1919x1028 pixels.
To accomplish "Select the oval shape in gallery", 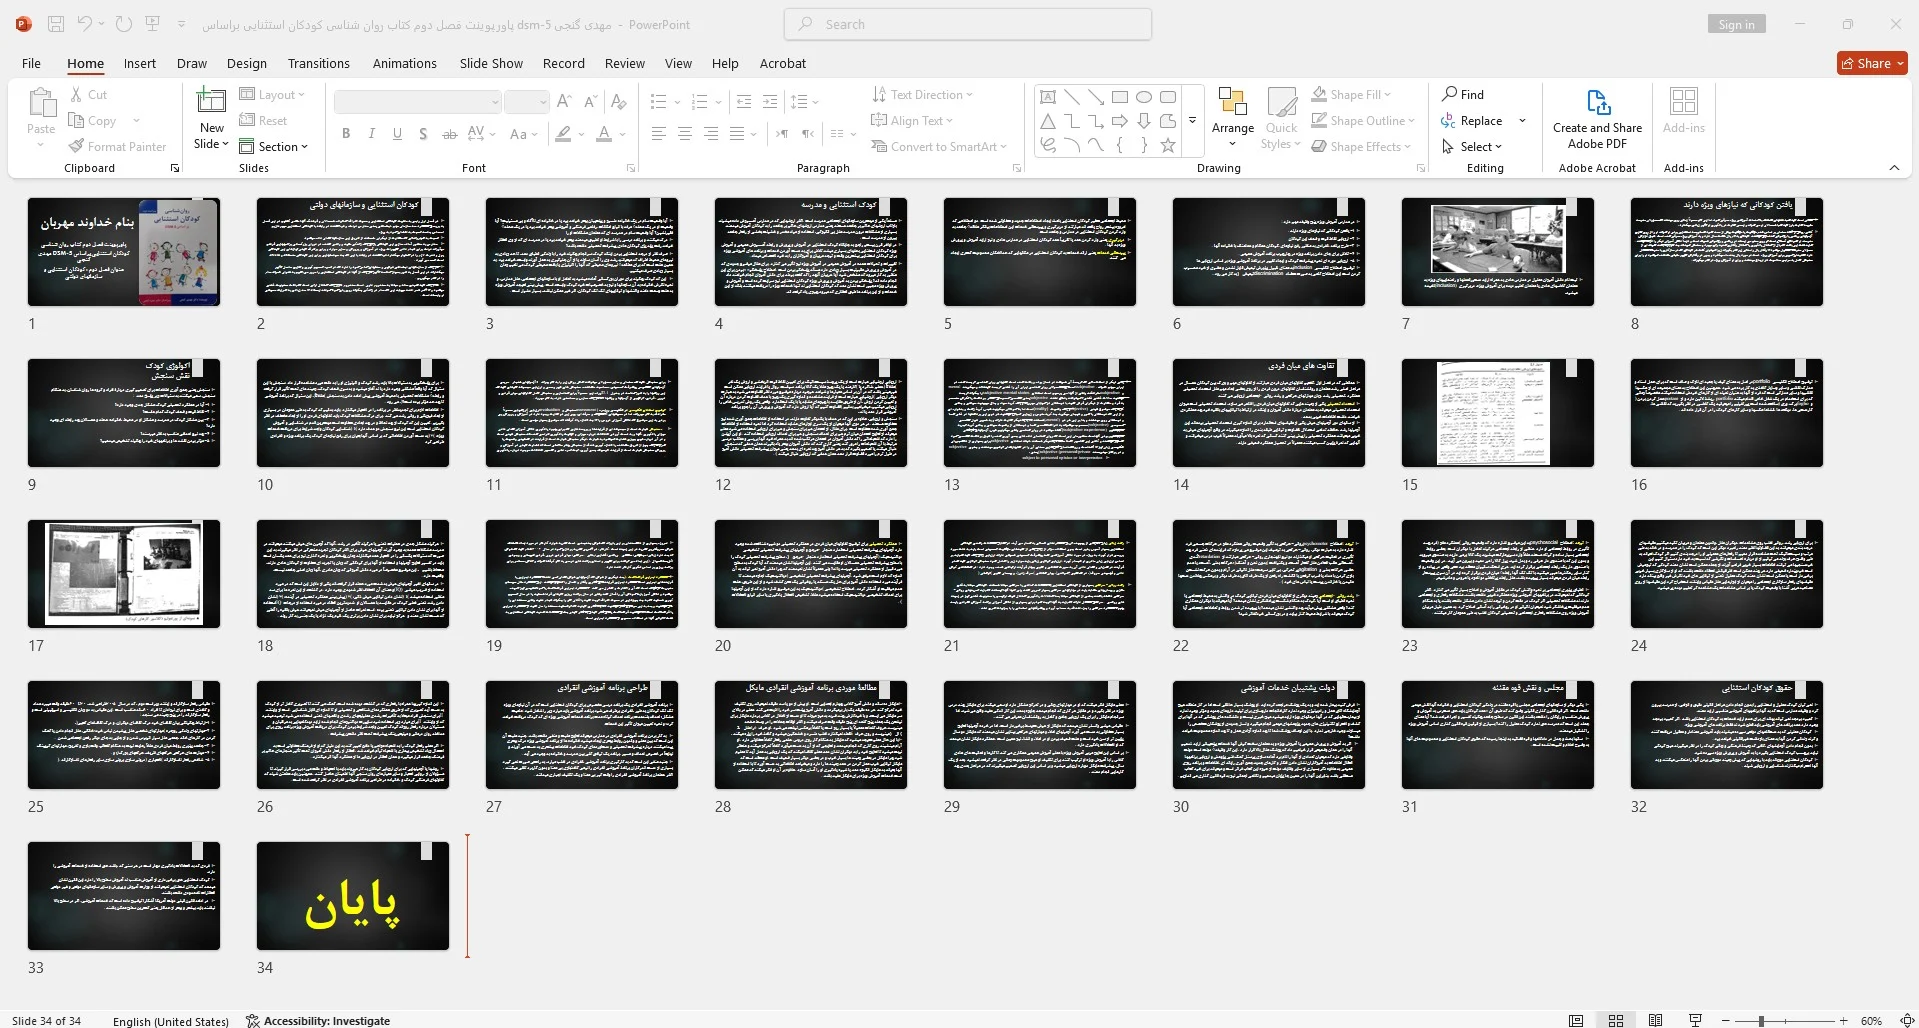I will (x=1144, y=97).
